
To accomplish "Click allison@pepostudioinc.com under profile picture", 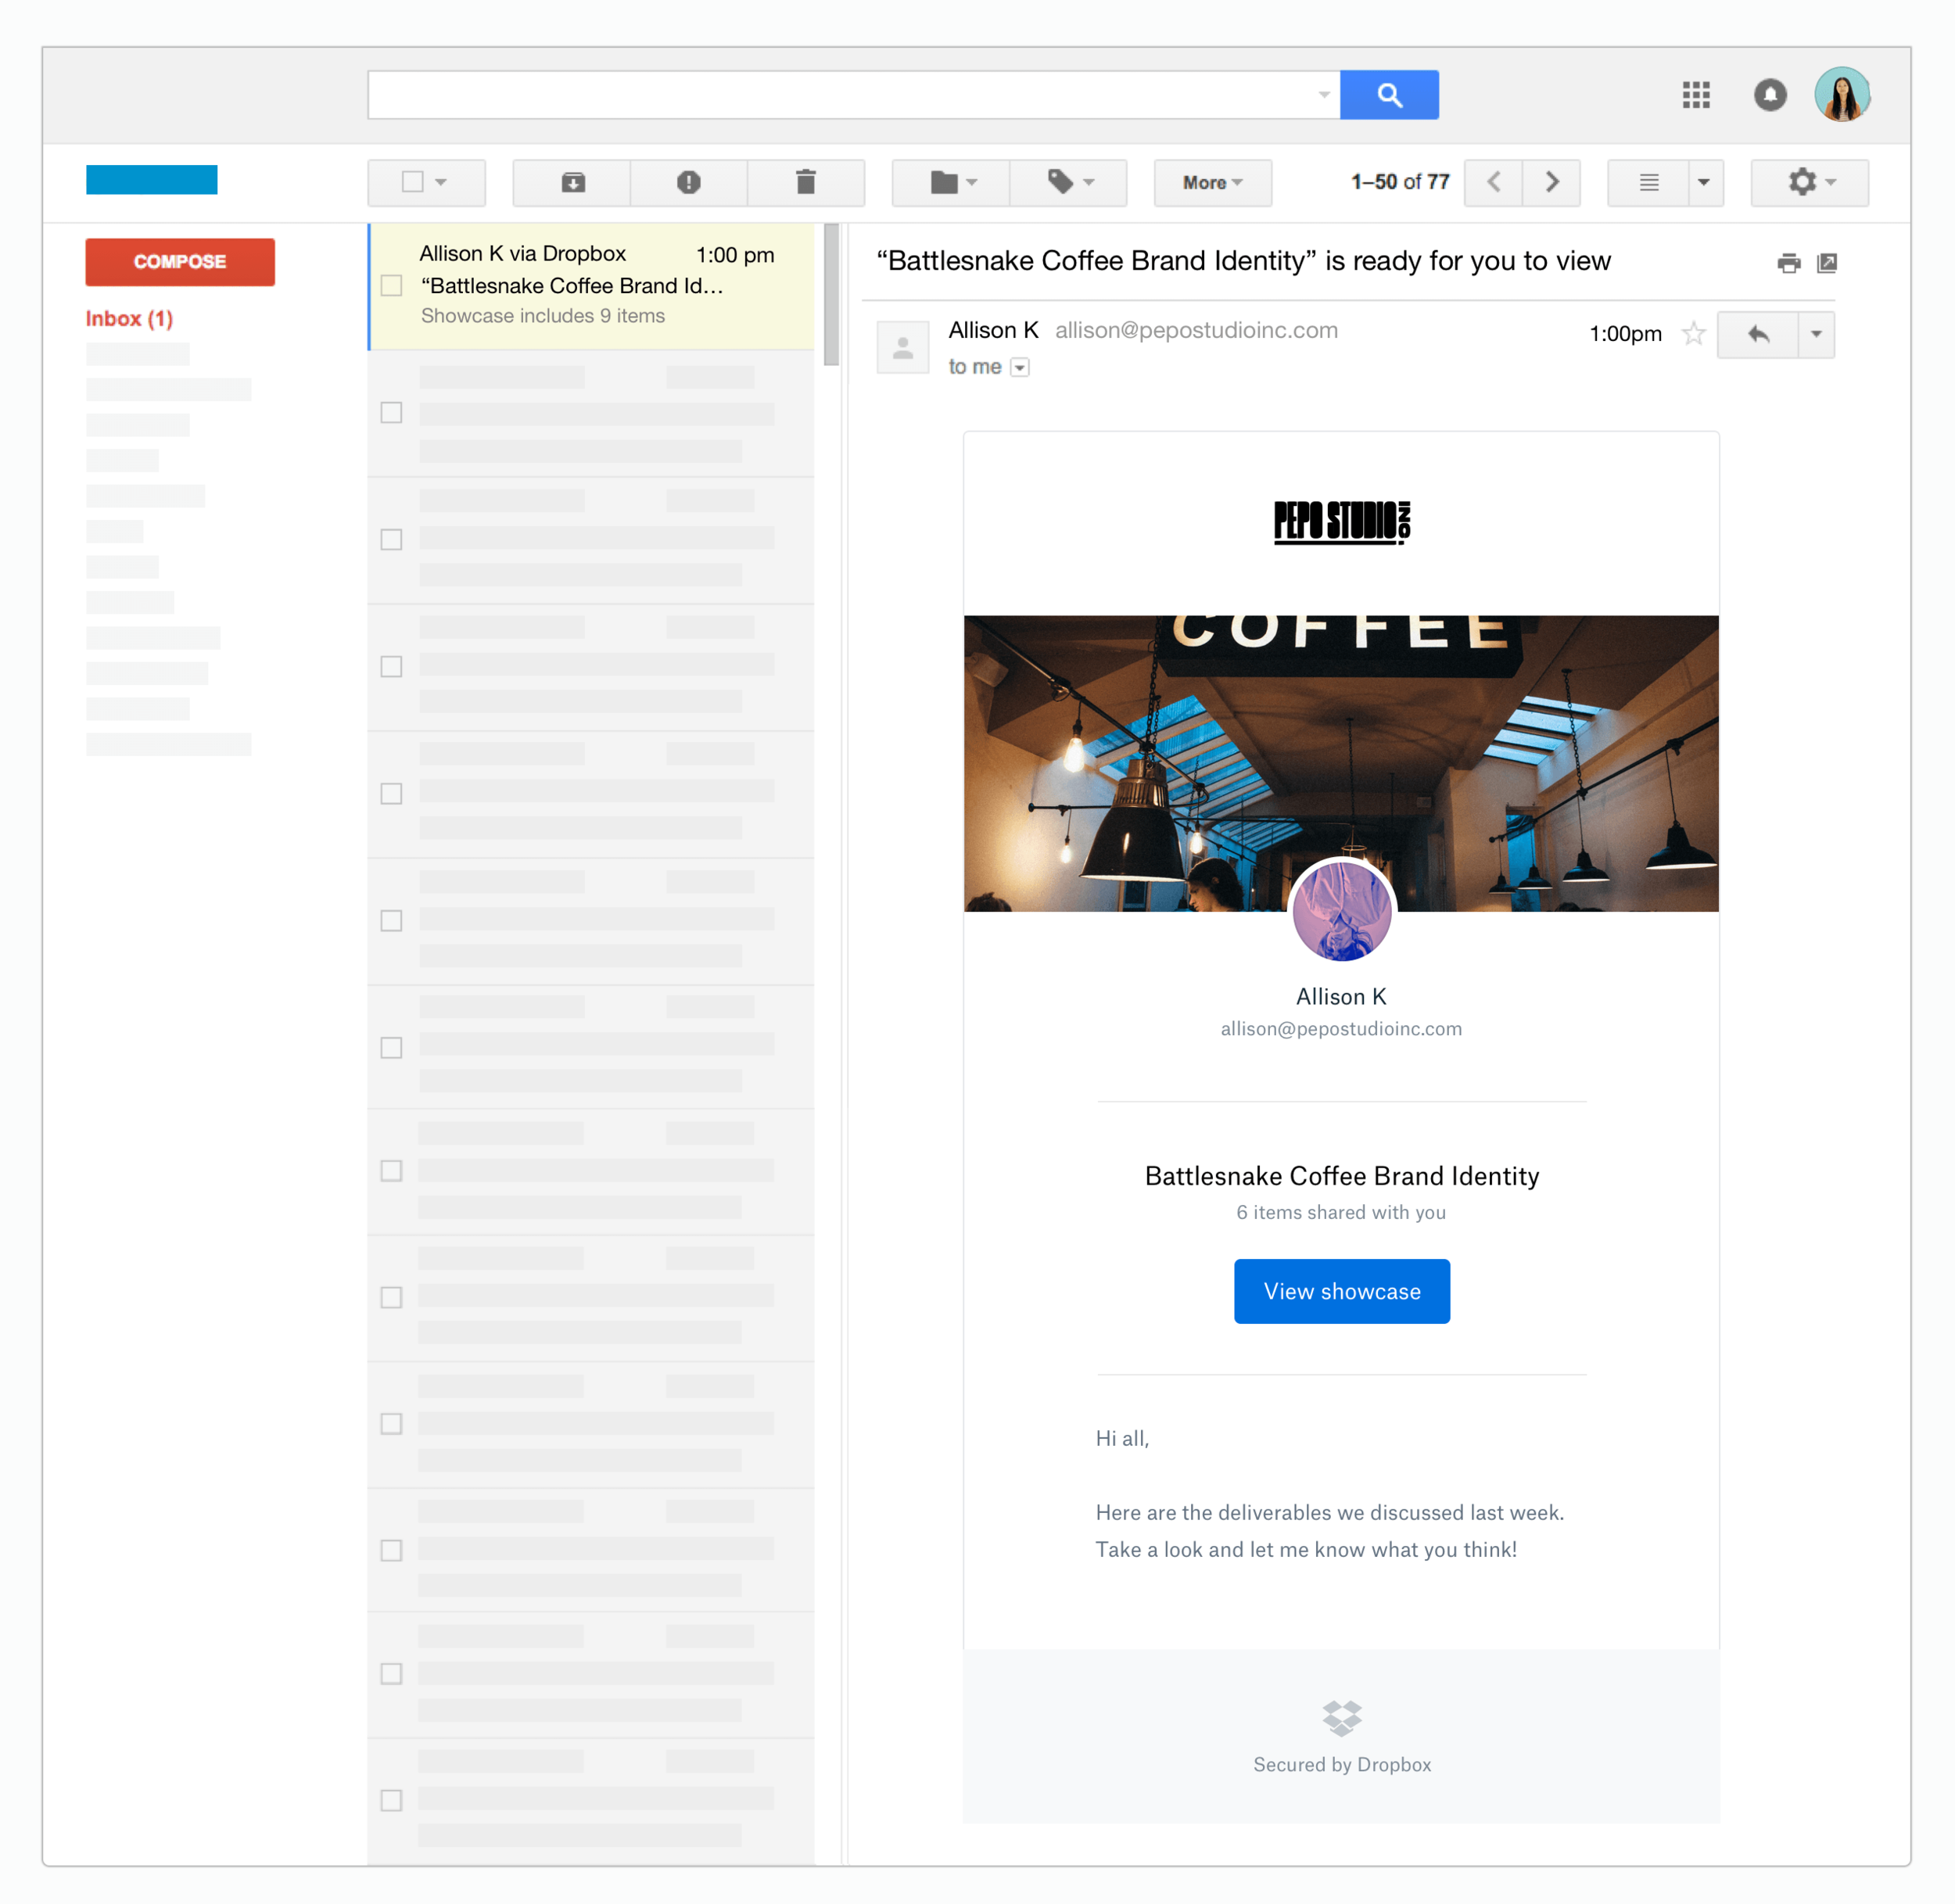I will [1341, 1028].
